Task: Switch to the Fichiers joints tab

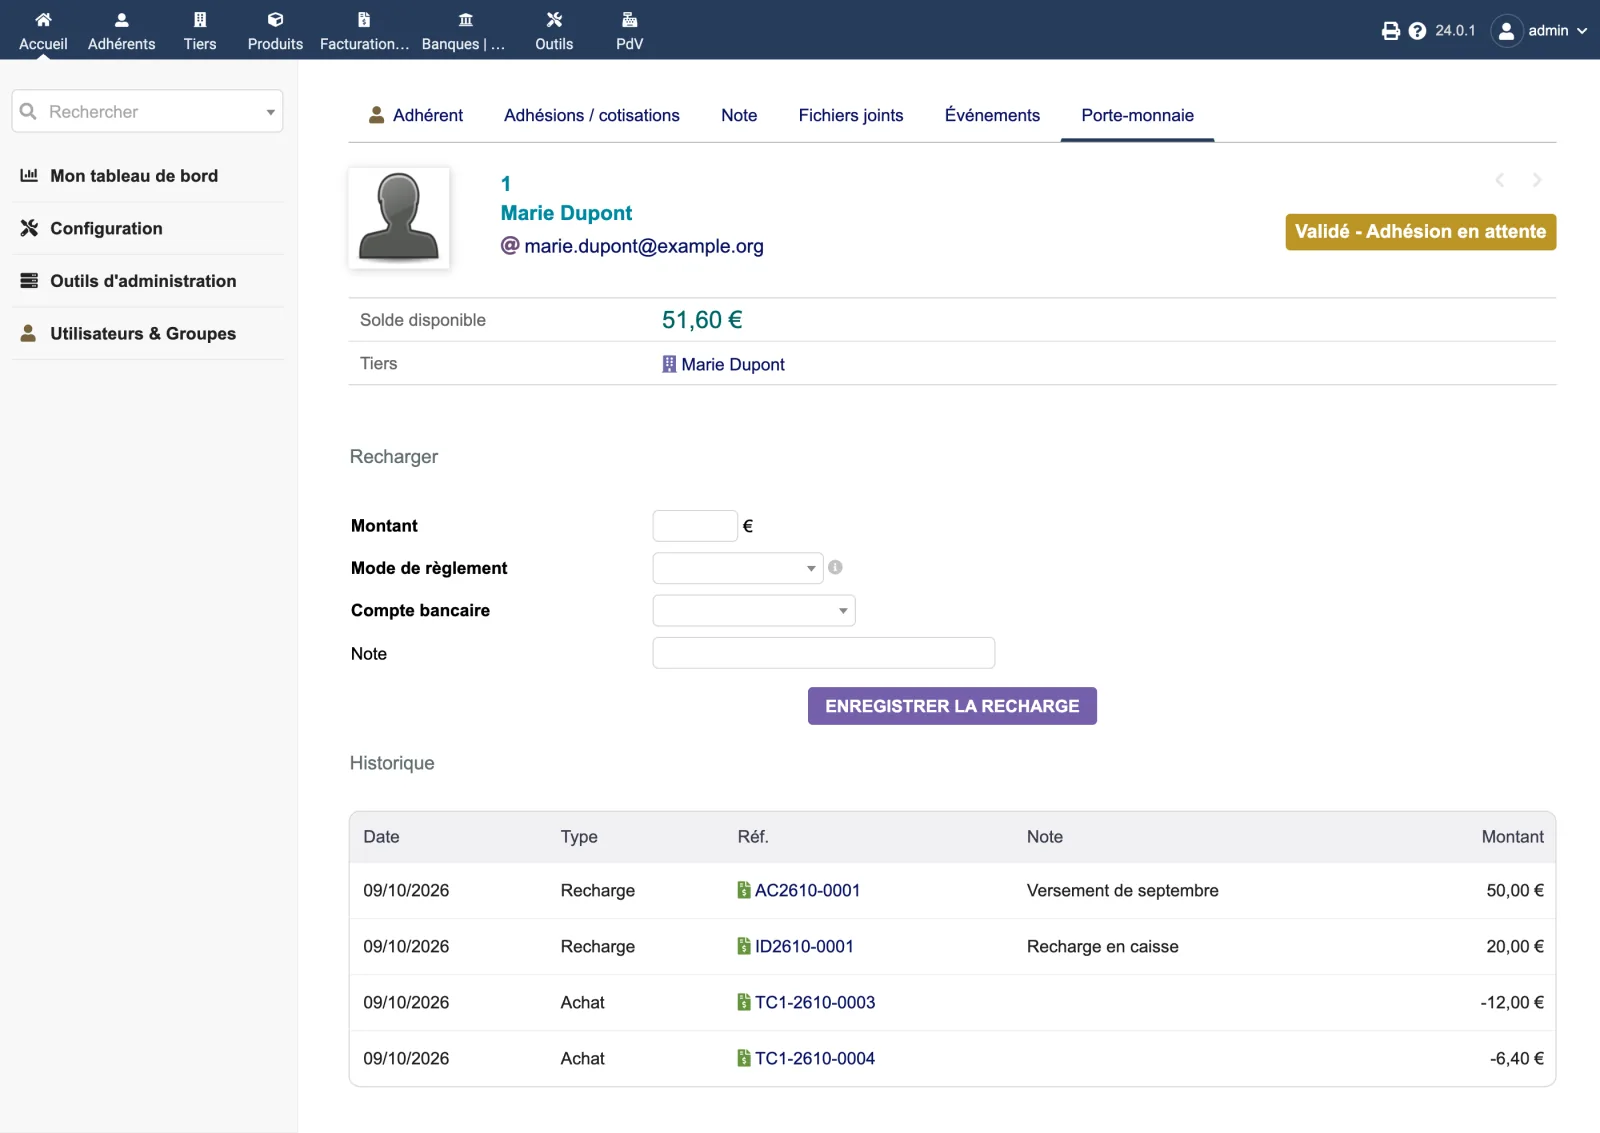Action: (x=851, y=116)
